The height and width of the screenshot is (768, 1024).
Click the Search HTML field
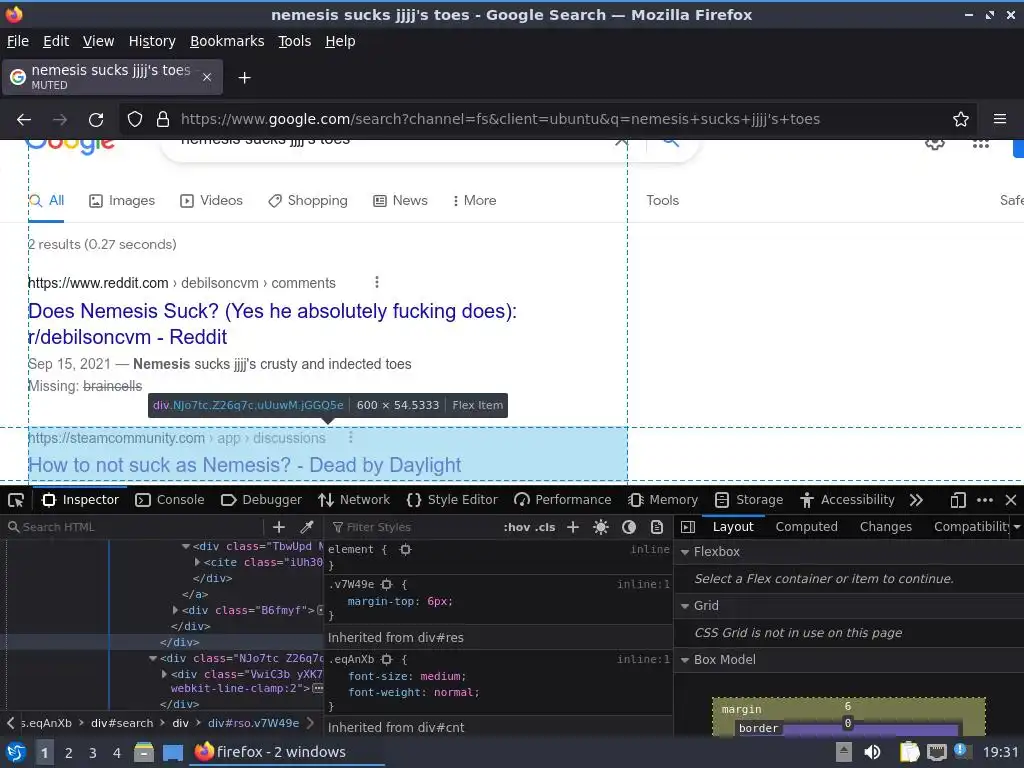[135, 527]
